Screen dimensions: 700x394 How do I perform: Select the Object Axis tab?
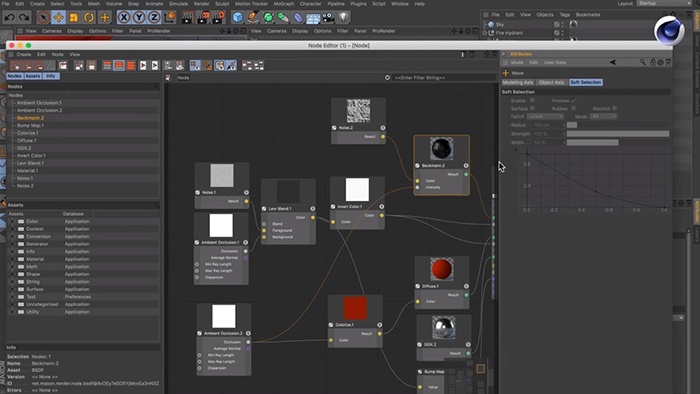tap(551, 83)
